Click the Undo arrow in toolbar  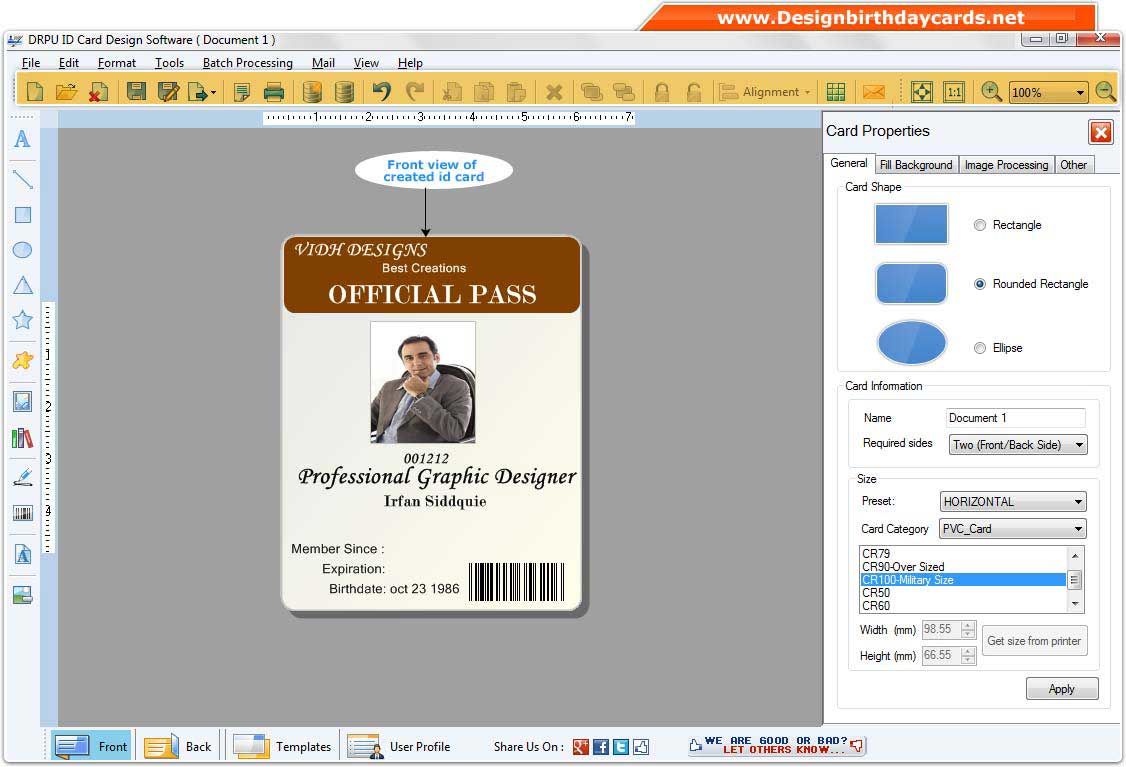pyautogui.click(x=381, y=92)
